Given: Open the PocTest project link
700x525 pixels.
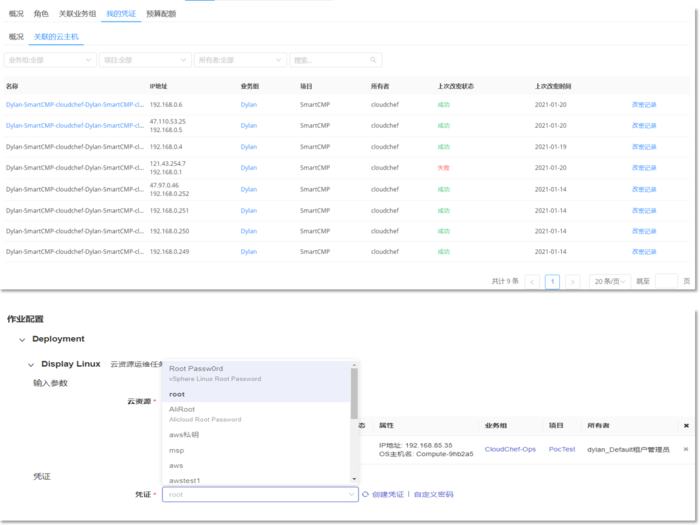Looking at the screenshot, I should (x=562, y=449).
